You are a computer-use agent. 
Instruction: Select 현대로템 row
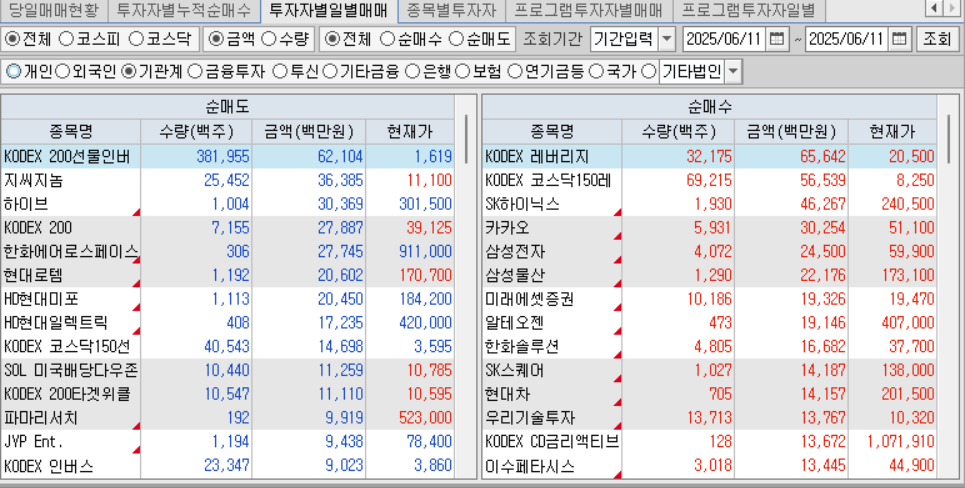[x=228, y=275]
